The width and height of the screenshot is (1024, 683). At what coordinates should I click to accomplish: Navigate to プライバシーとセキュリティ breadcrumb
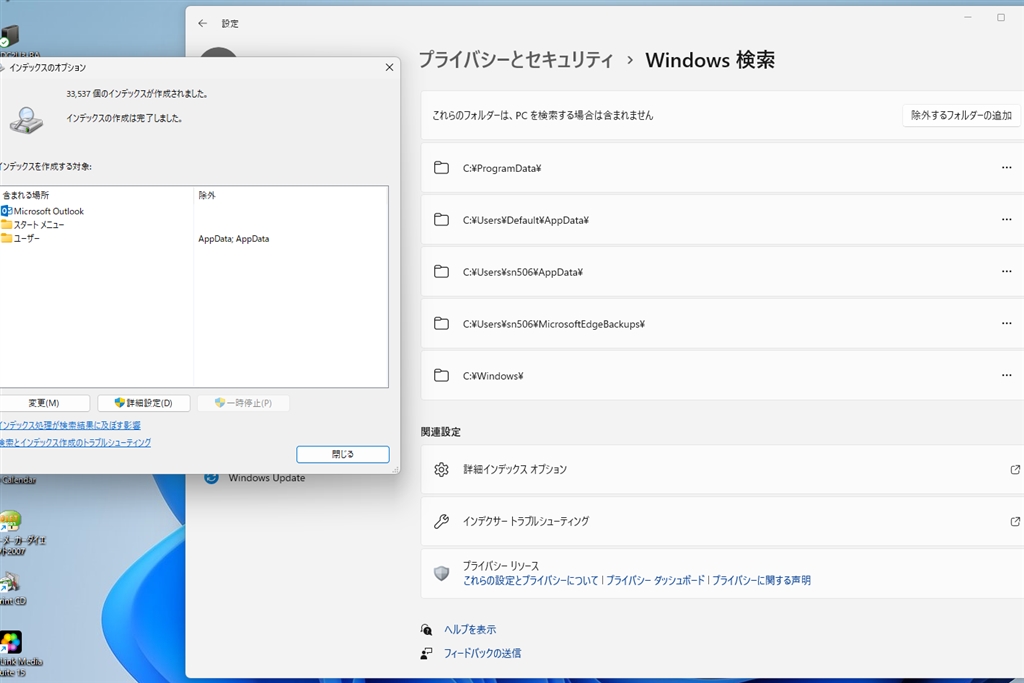point(516,60)
